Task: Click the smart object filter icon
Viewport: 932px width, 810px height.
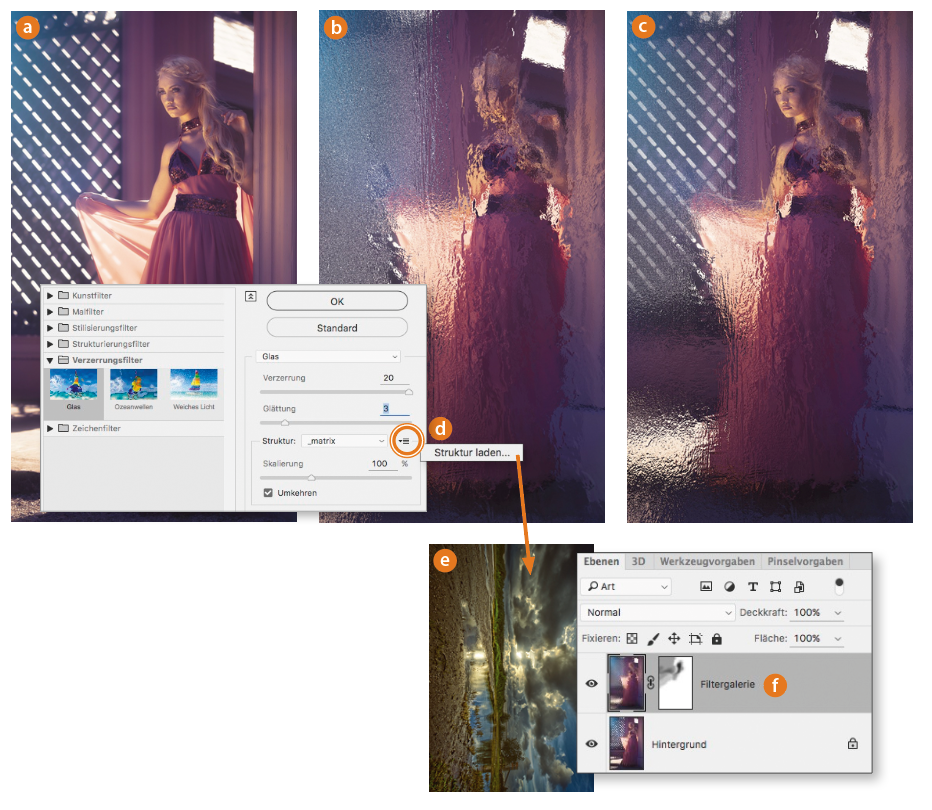Action: 798,587
